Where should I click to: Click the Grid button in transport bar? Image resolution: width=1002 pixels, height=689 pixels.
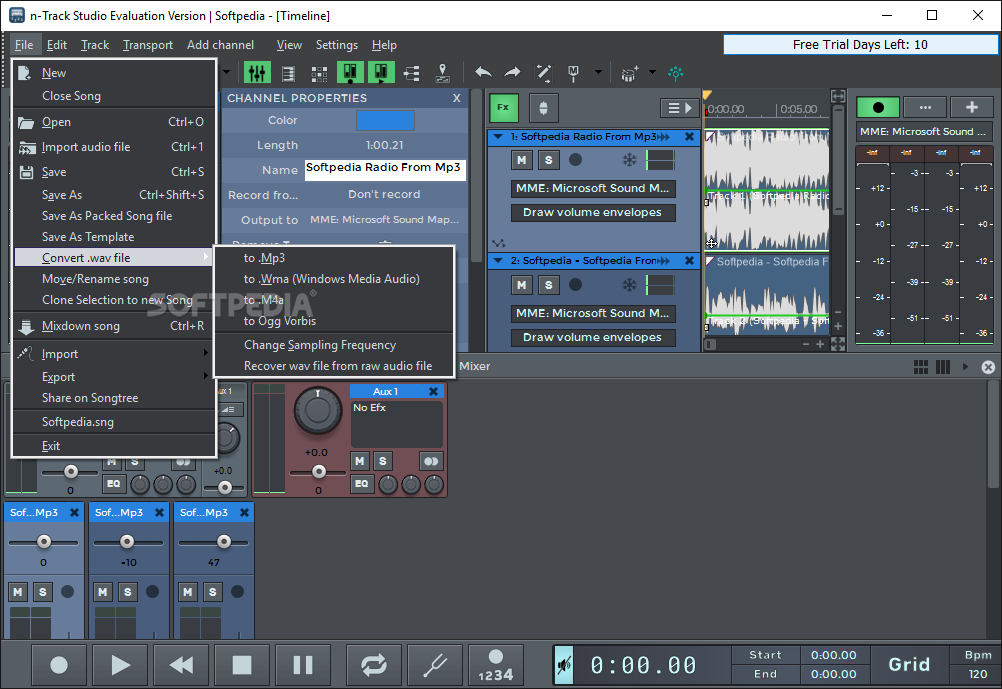click(x=909, y=665)
